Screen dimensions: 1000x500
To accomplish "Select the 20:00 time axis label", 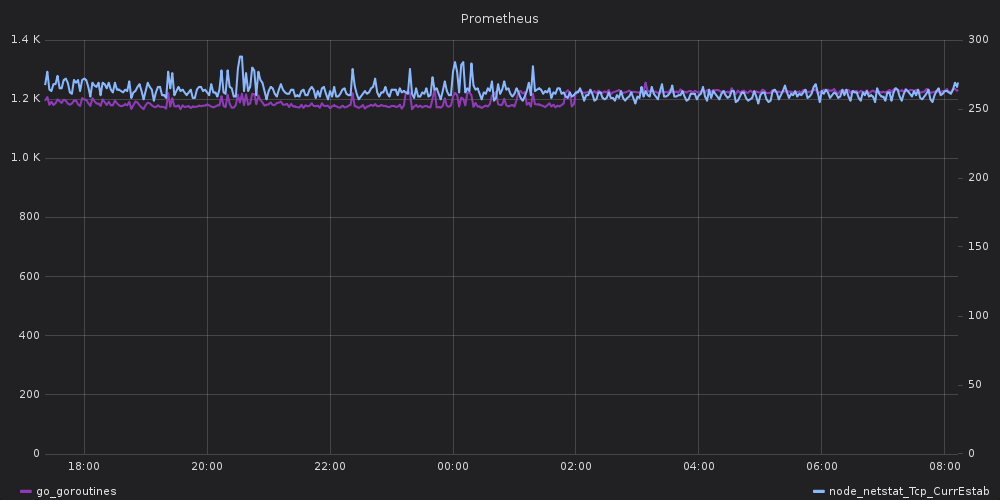I will (x=207, y=467).
